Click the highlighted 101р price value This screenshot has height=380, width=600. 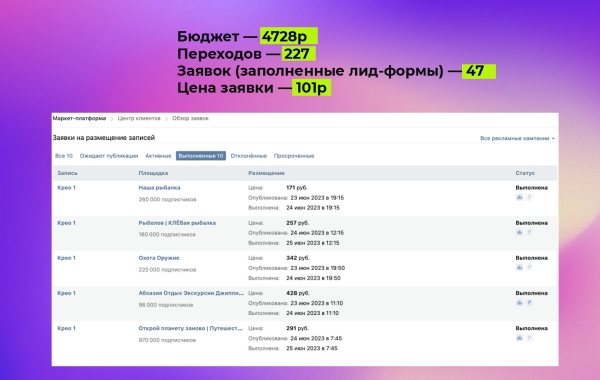click(x=311, y=88)
